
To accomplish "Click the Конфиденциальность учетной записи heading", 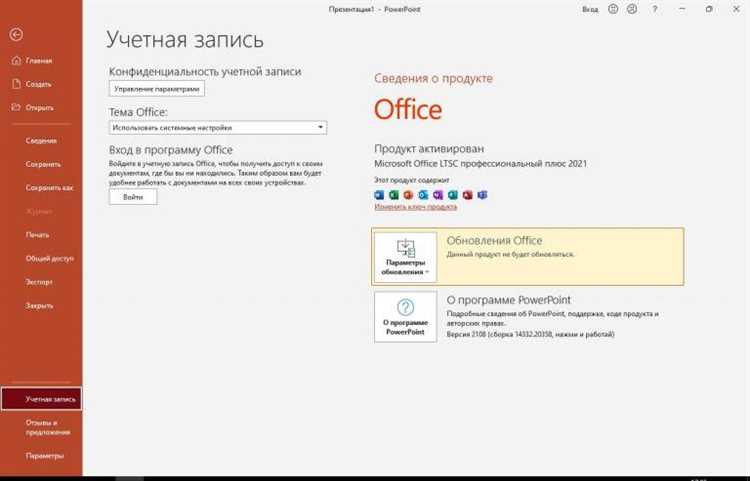I will 205,72.
